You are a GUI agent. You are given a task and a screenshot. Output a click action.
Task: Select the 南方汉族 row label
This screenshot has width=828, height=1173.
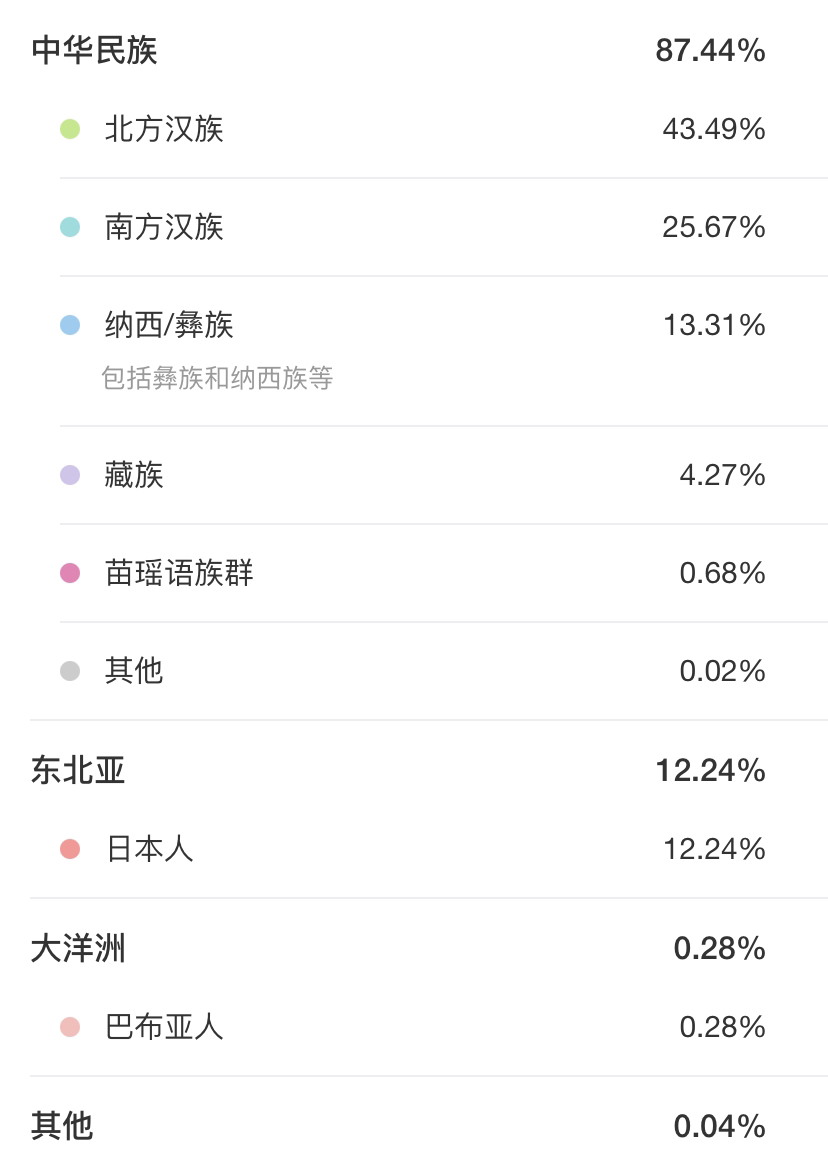tap(165, 227)
